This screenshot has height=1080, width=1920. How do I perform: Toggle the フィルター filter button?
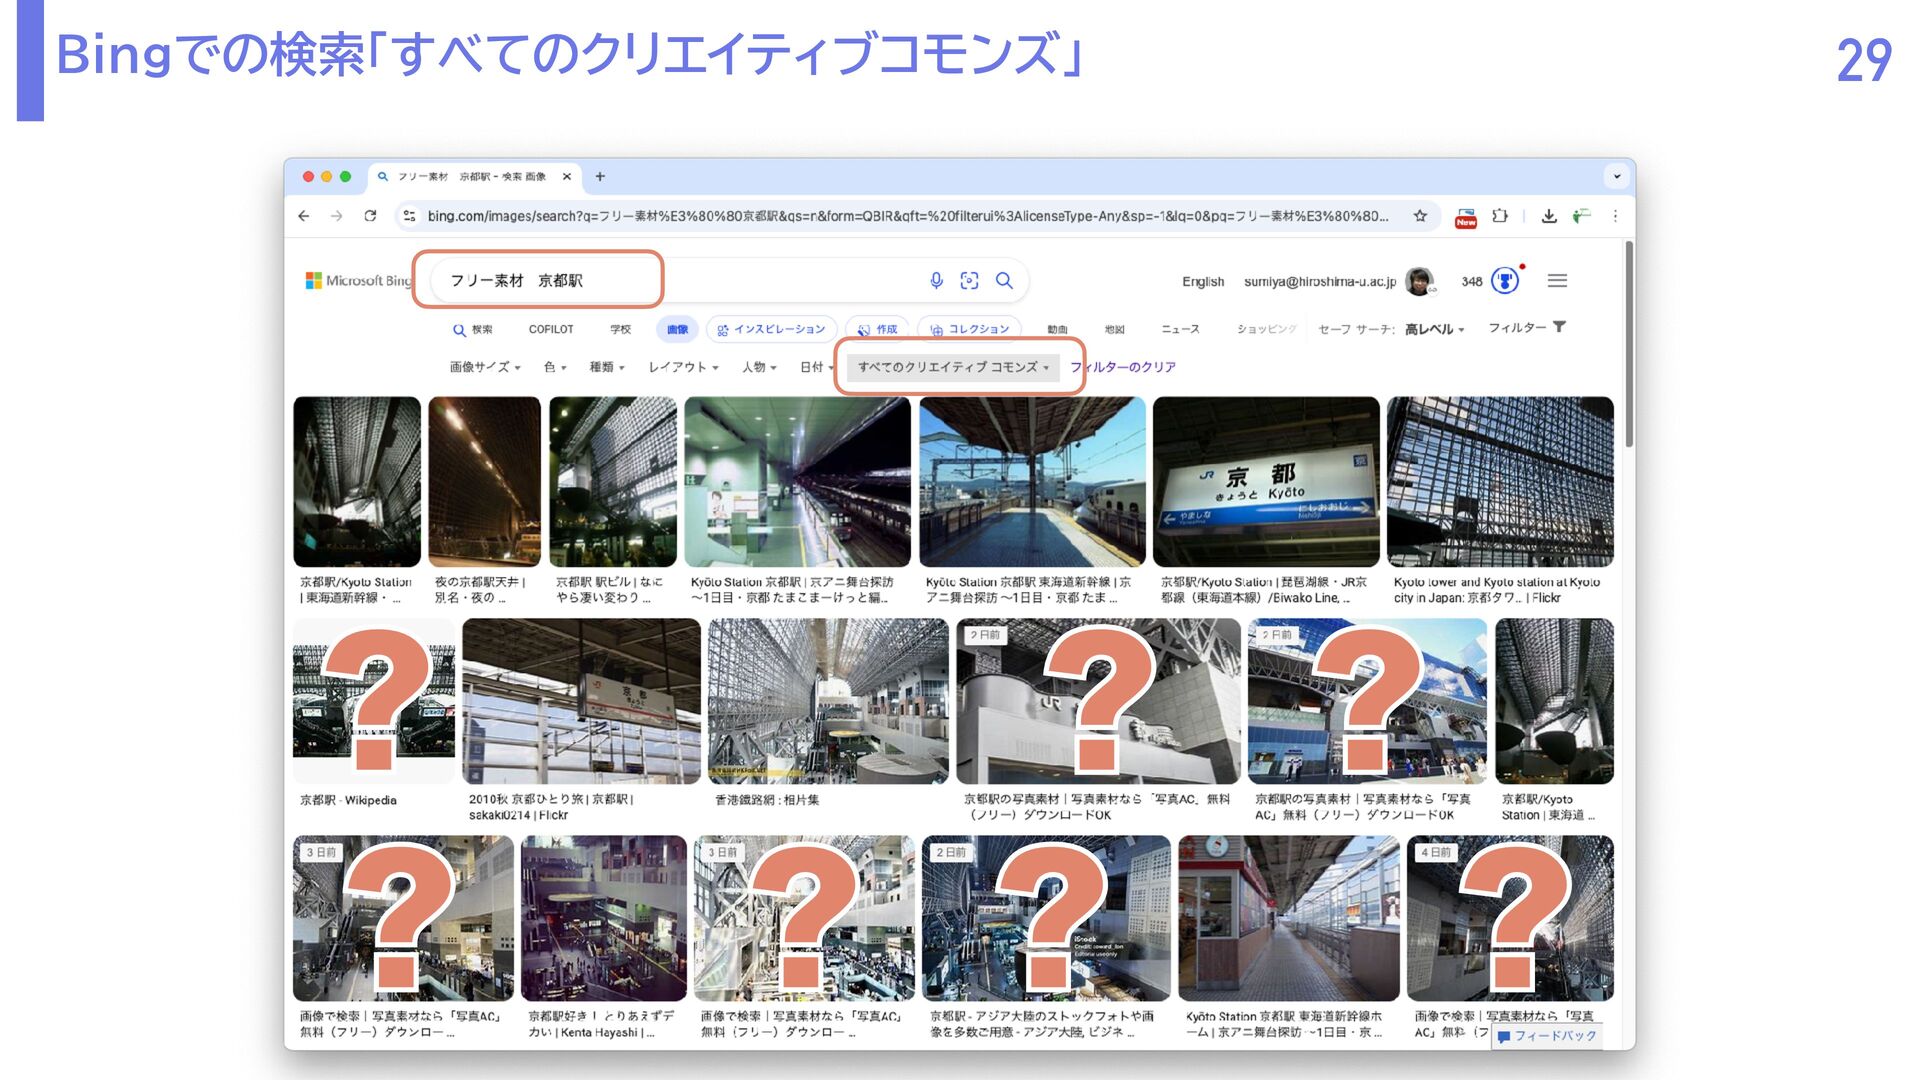coord(1526,328)
